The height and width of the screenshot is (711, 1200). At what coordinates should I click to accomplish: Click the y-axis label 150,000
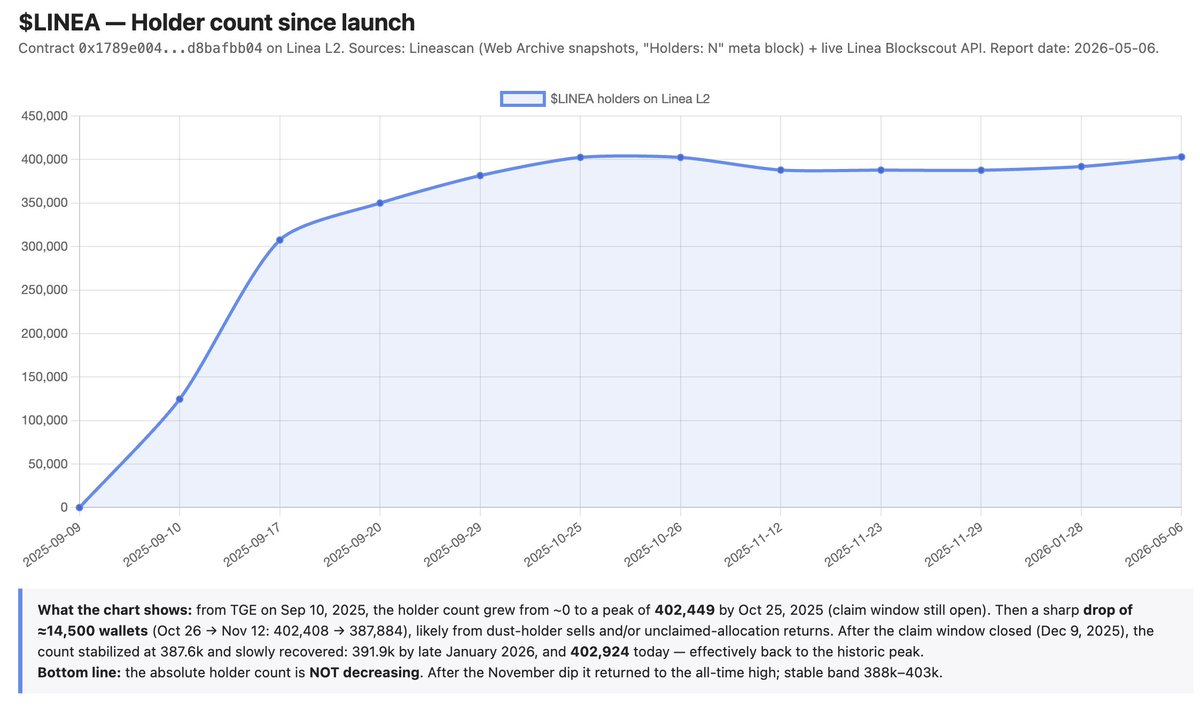(43, 377)
